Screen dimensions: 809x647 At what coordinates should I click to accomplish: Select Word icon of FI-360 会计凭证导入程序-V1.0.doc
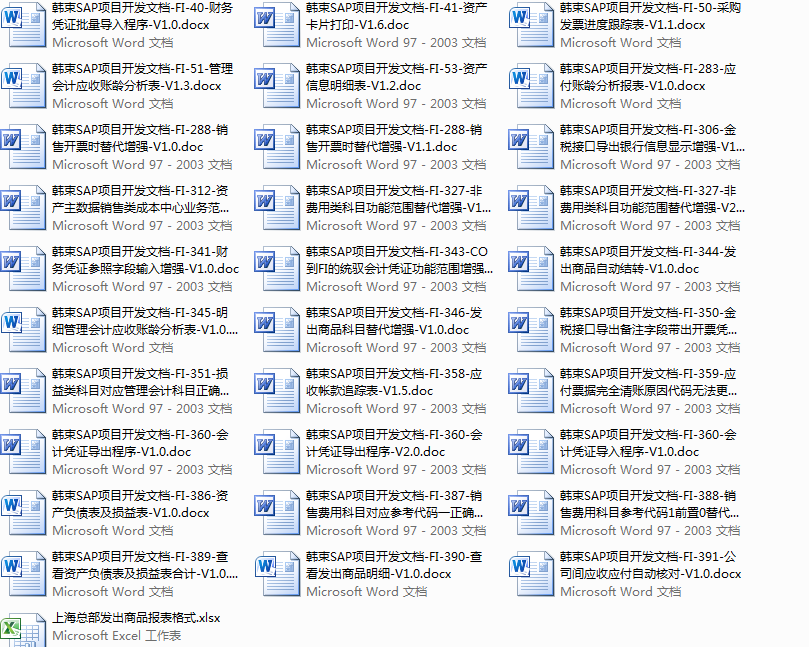pos(531,450)
